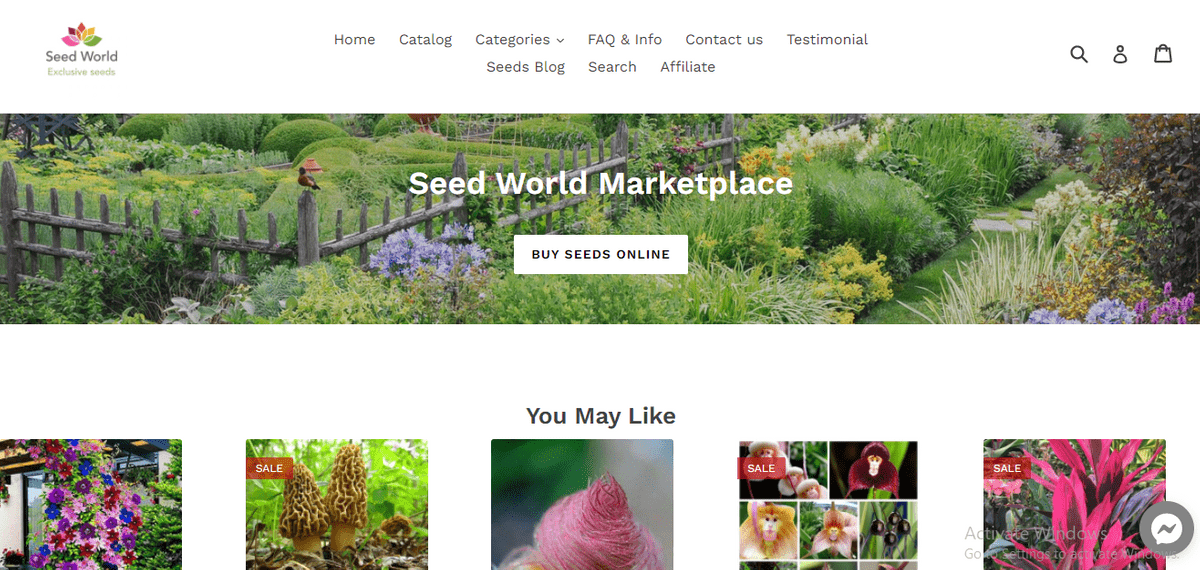
Task: Click the search magnifier icon
Action: (x=1079, y=54)
